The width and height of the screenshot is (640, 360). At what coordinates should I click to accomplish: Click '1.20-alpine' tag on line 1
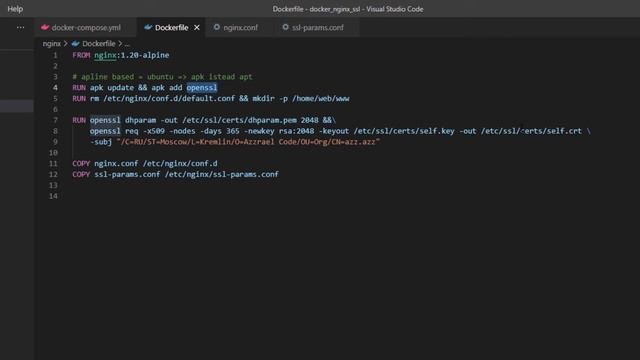coord(145,55)
